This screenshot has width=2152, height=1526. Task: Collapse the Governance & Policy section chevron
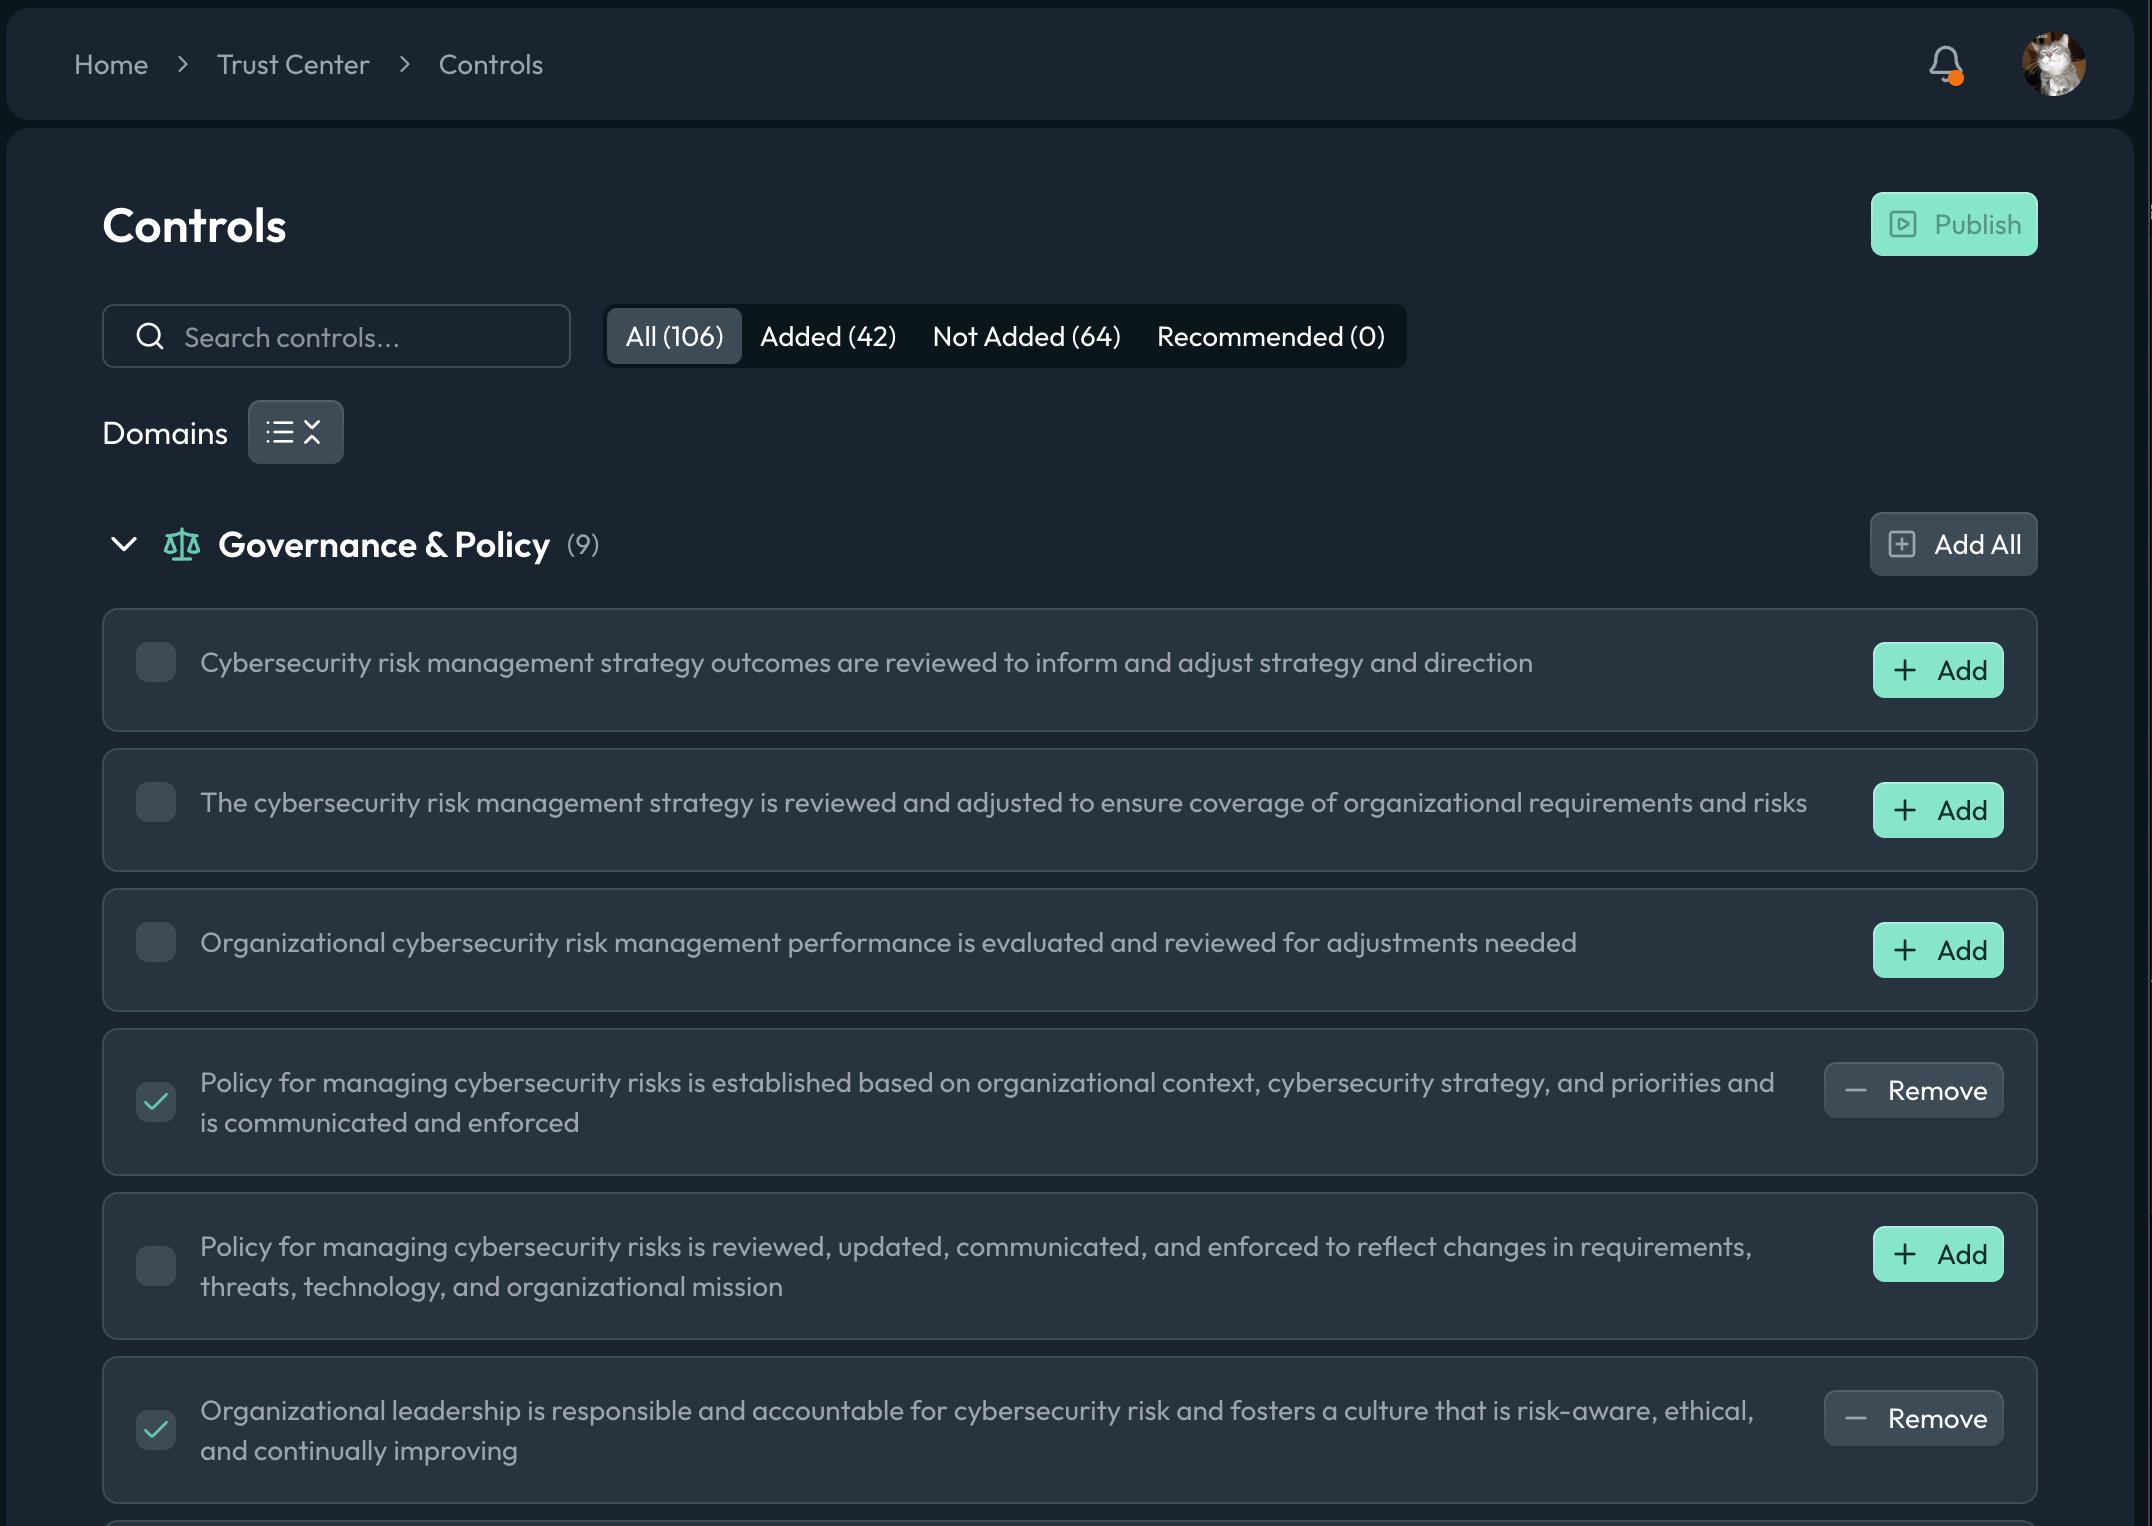tap(124, 544)
